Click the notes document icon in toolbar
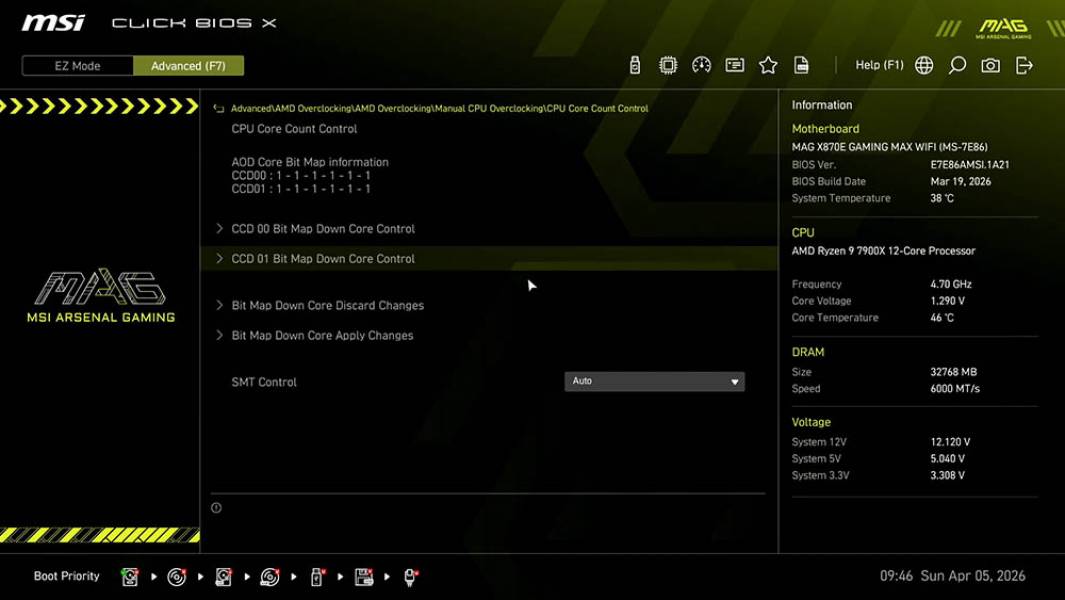 pyautogui.click(x=801, y=65)
